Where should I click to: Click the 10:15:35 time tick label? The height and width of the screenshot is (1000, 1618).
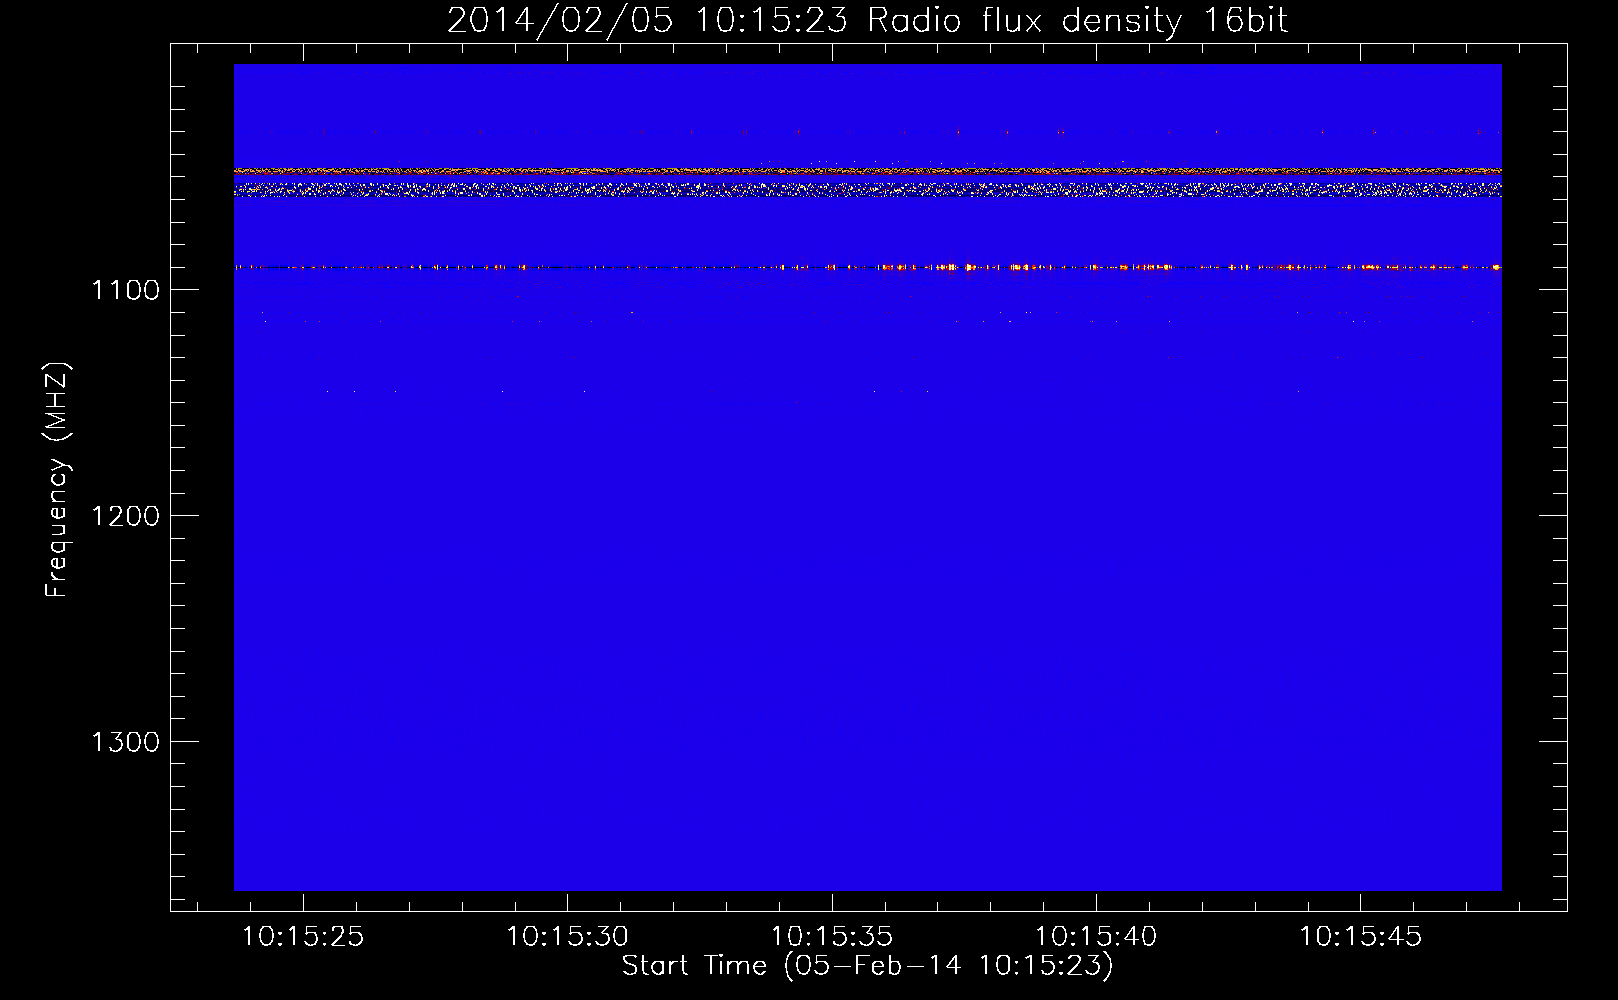pos(831,937)
